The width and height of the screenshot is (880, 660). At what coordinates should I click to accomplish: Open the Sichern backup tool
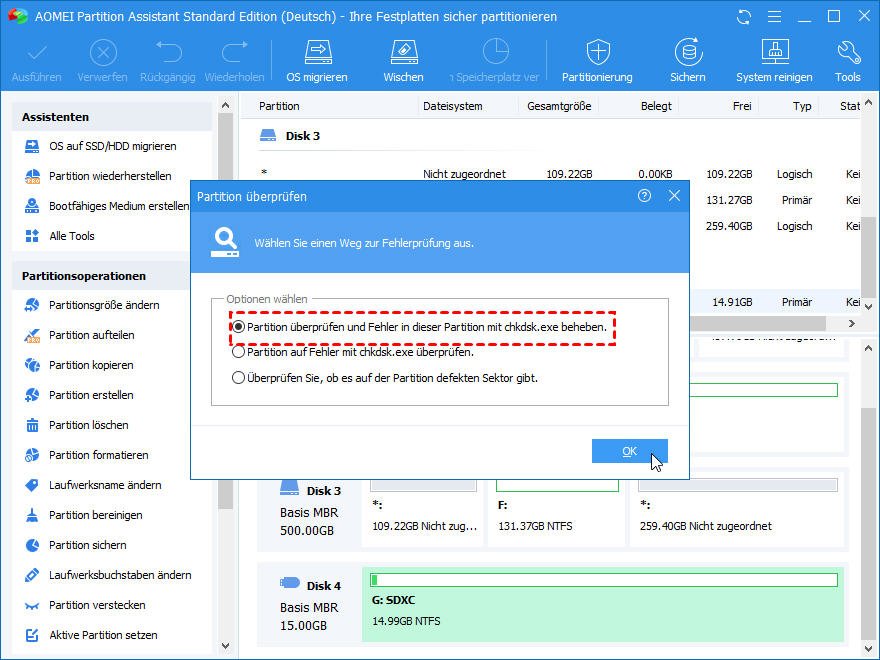688,60
